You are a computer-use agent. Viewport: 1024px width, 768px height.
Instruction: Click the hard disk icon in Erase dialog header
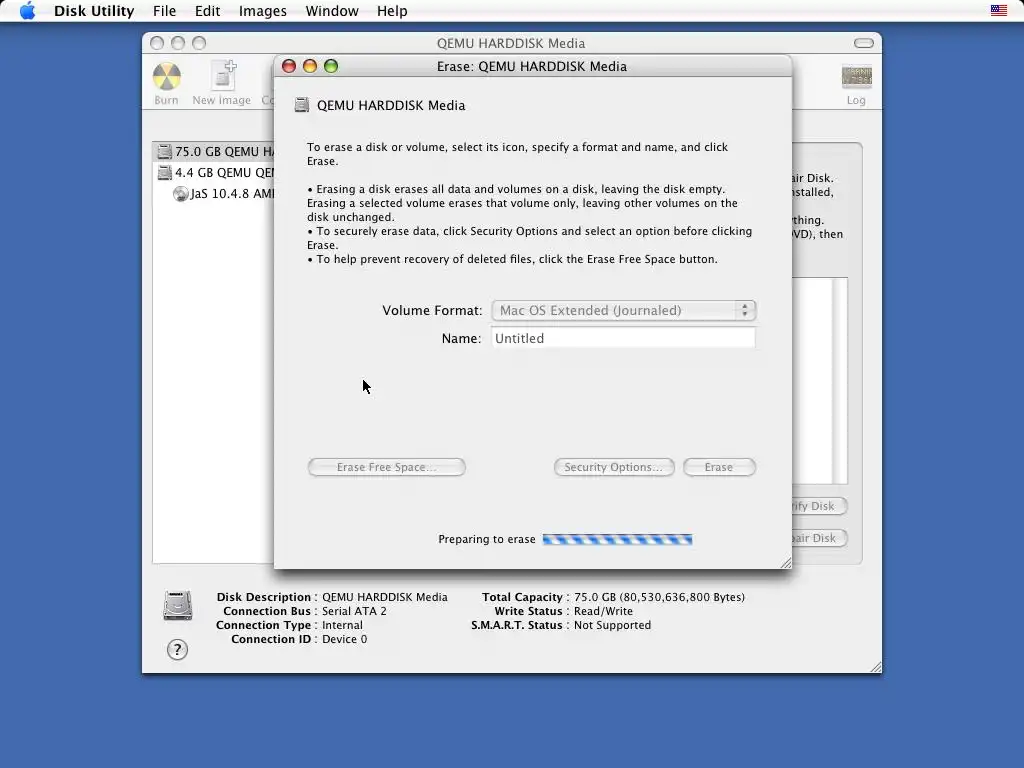pyautogui.click(x=302, y=105)
